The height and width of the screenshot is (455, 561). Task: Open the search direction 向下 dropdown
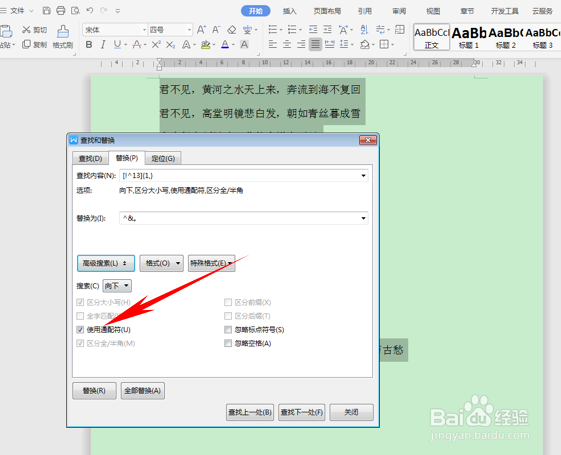(x=117, y=286)
